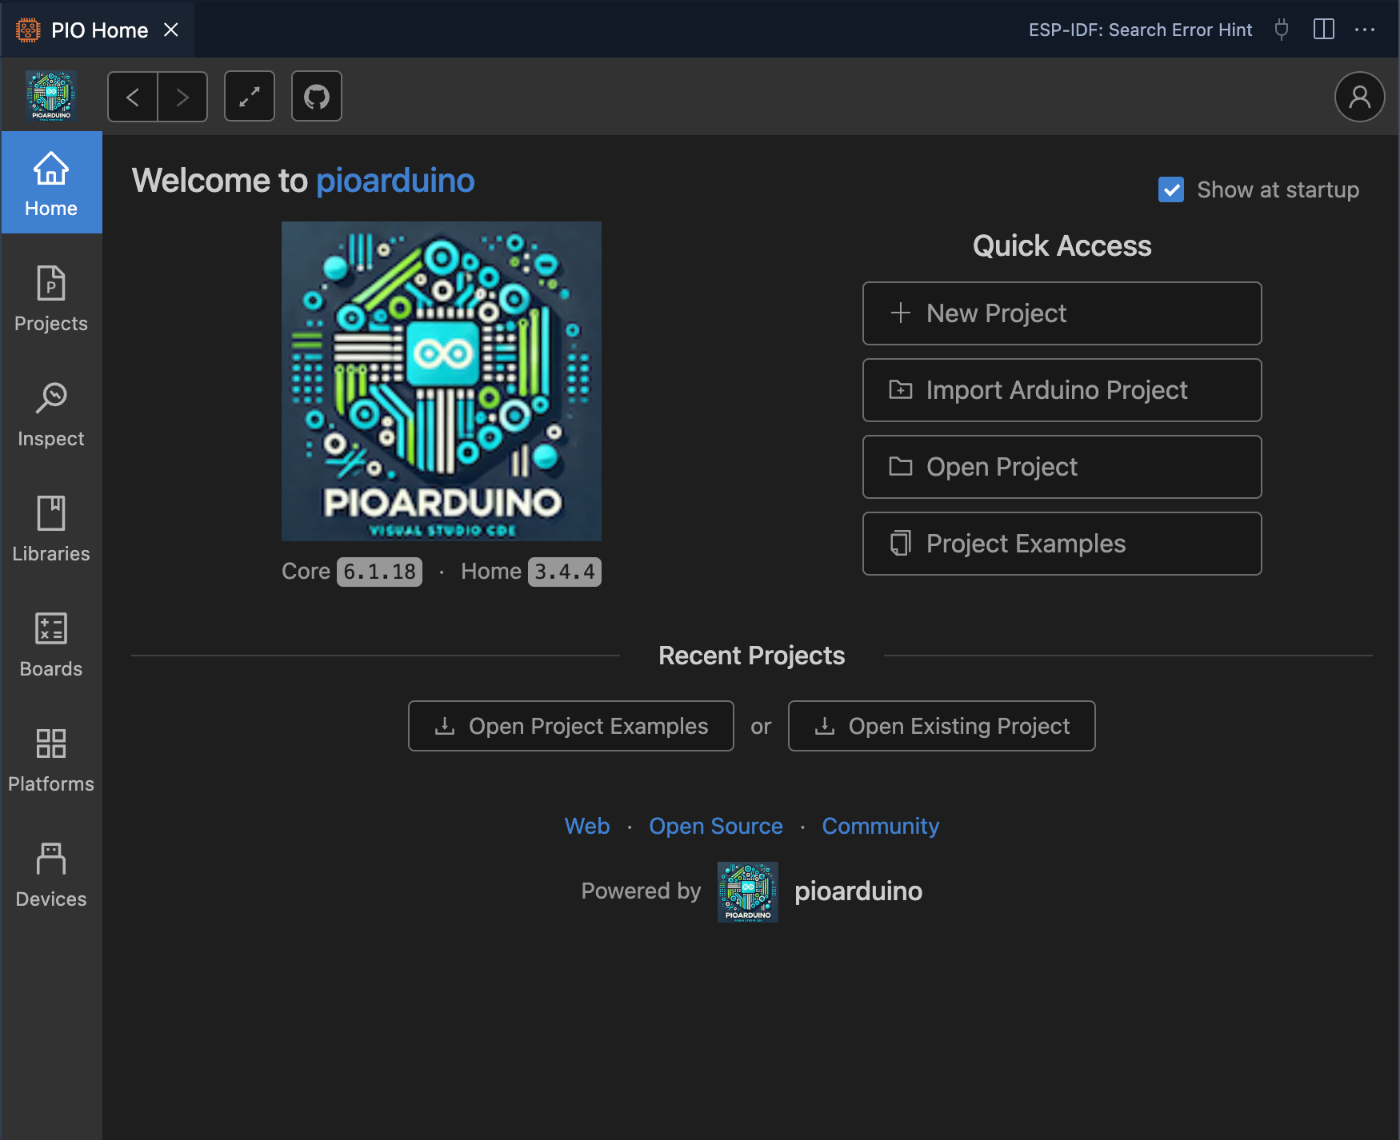The width and height of the screenshot is (1400, 1140).
Task: Open the Libraries sidebar section
Action: pos(51,528)
